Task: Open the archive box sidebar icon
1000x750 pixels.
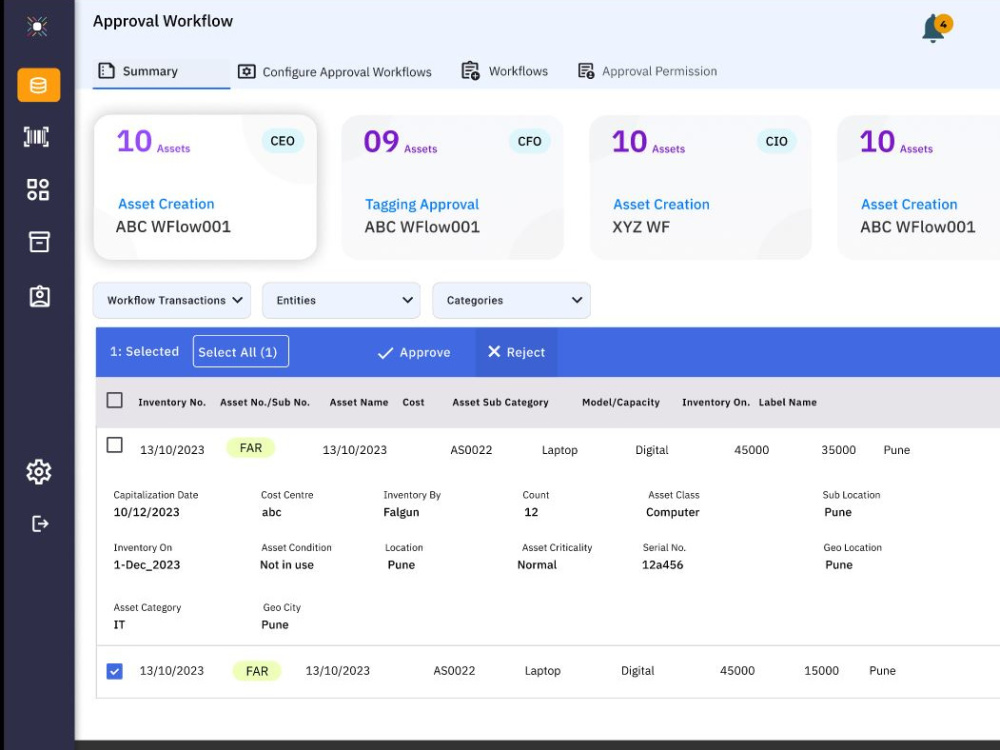Action: (x=39, y=242)
